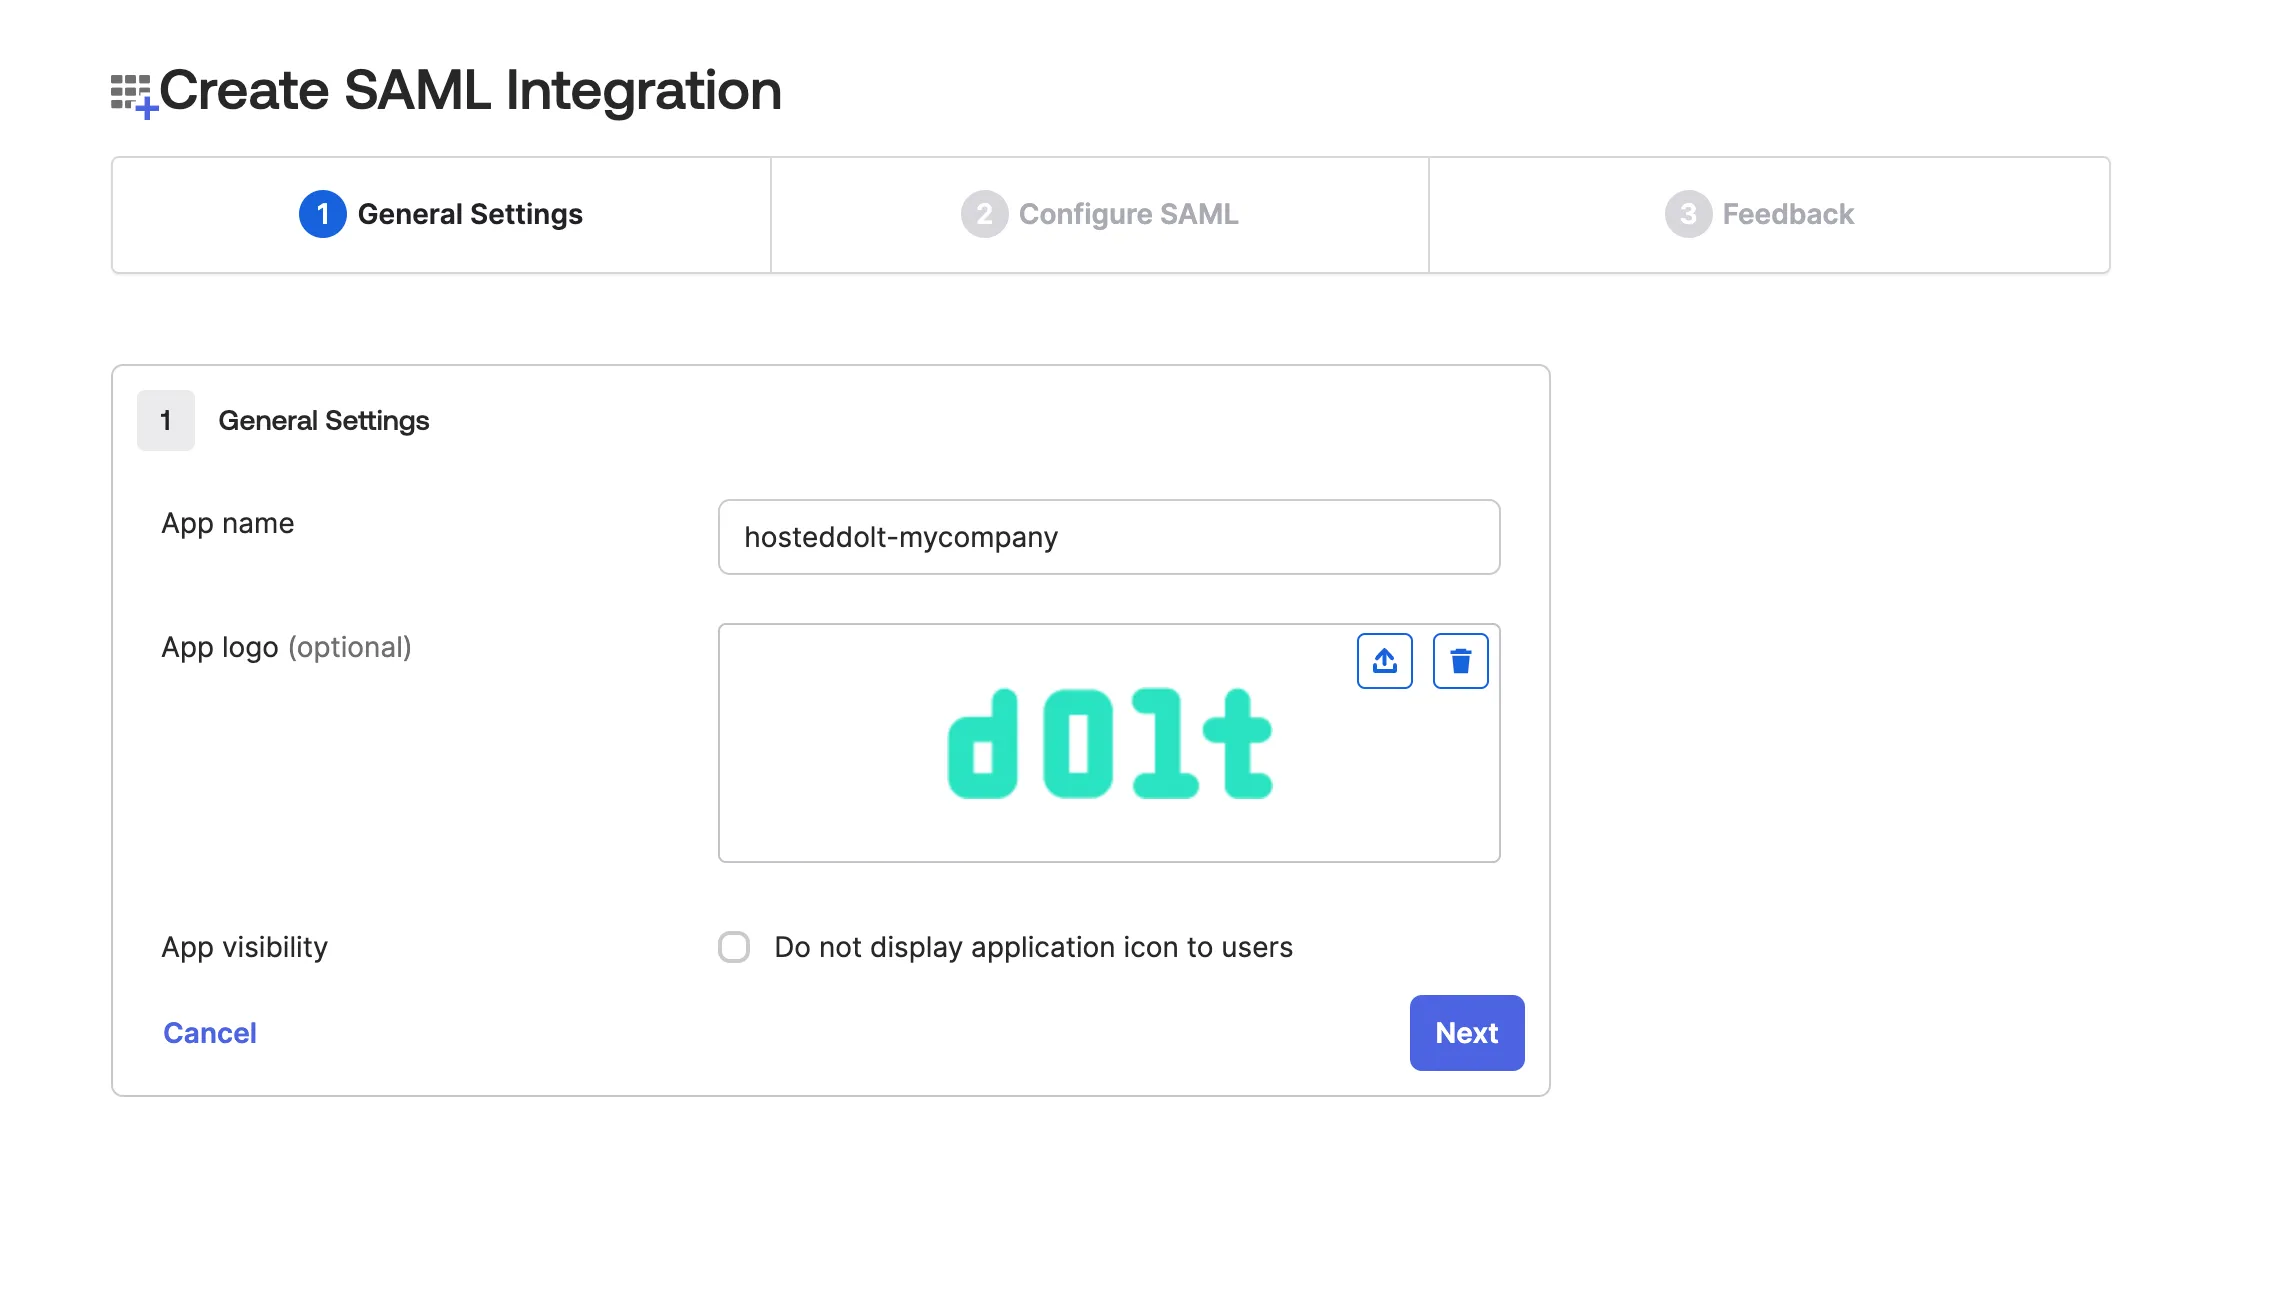Select the hosteddolt-mycompany app name text
2280x1304 pixels.
coord(901,537)
